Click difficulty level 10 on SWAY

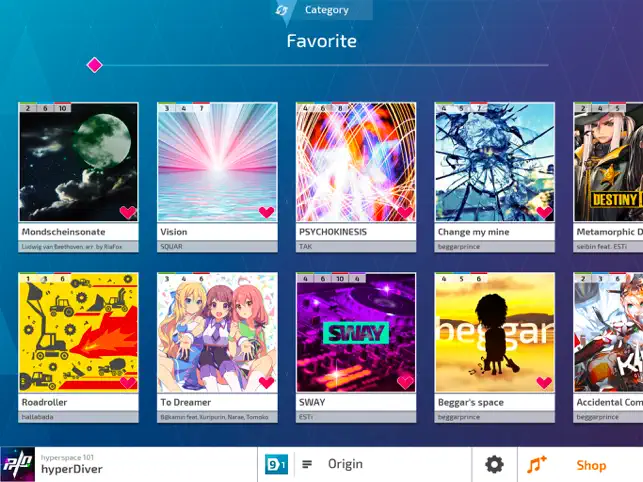pyautogui.click(x=340, y=279)
